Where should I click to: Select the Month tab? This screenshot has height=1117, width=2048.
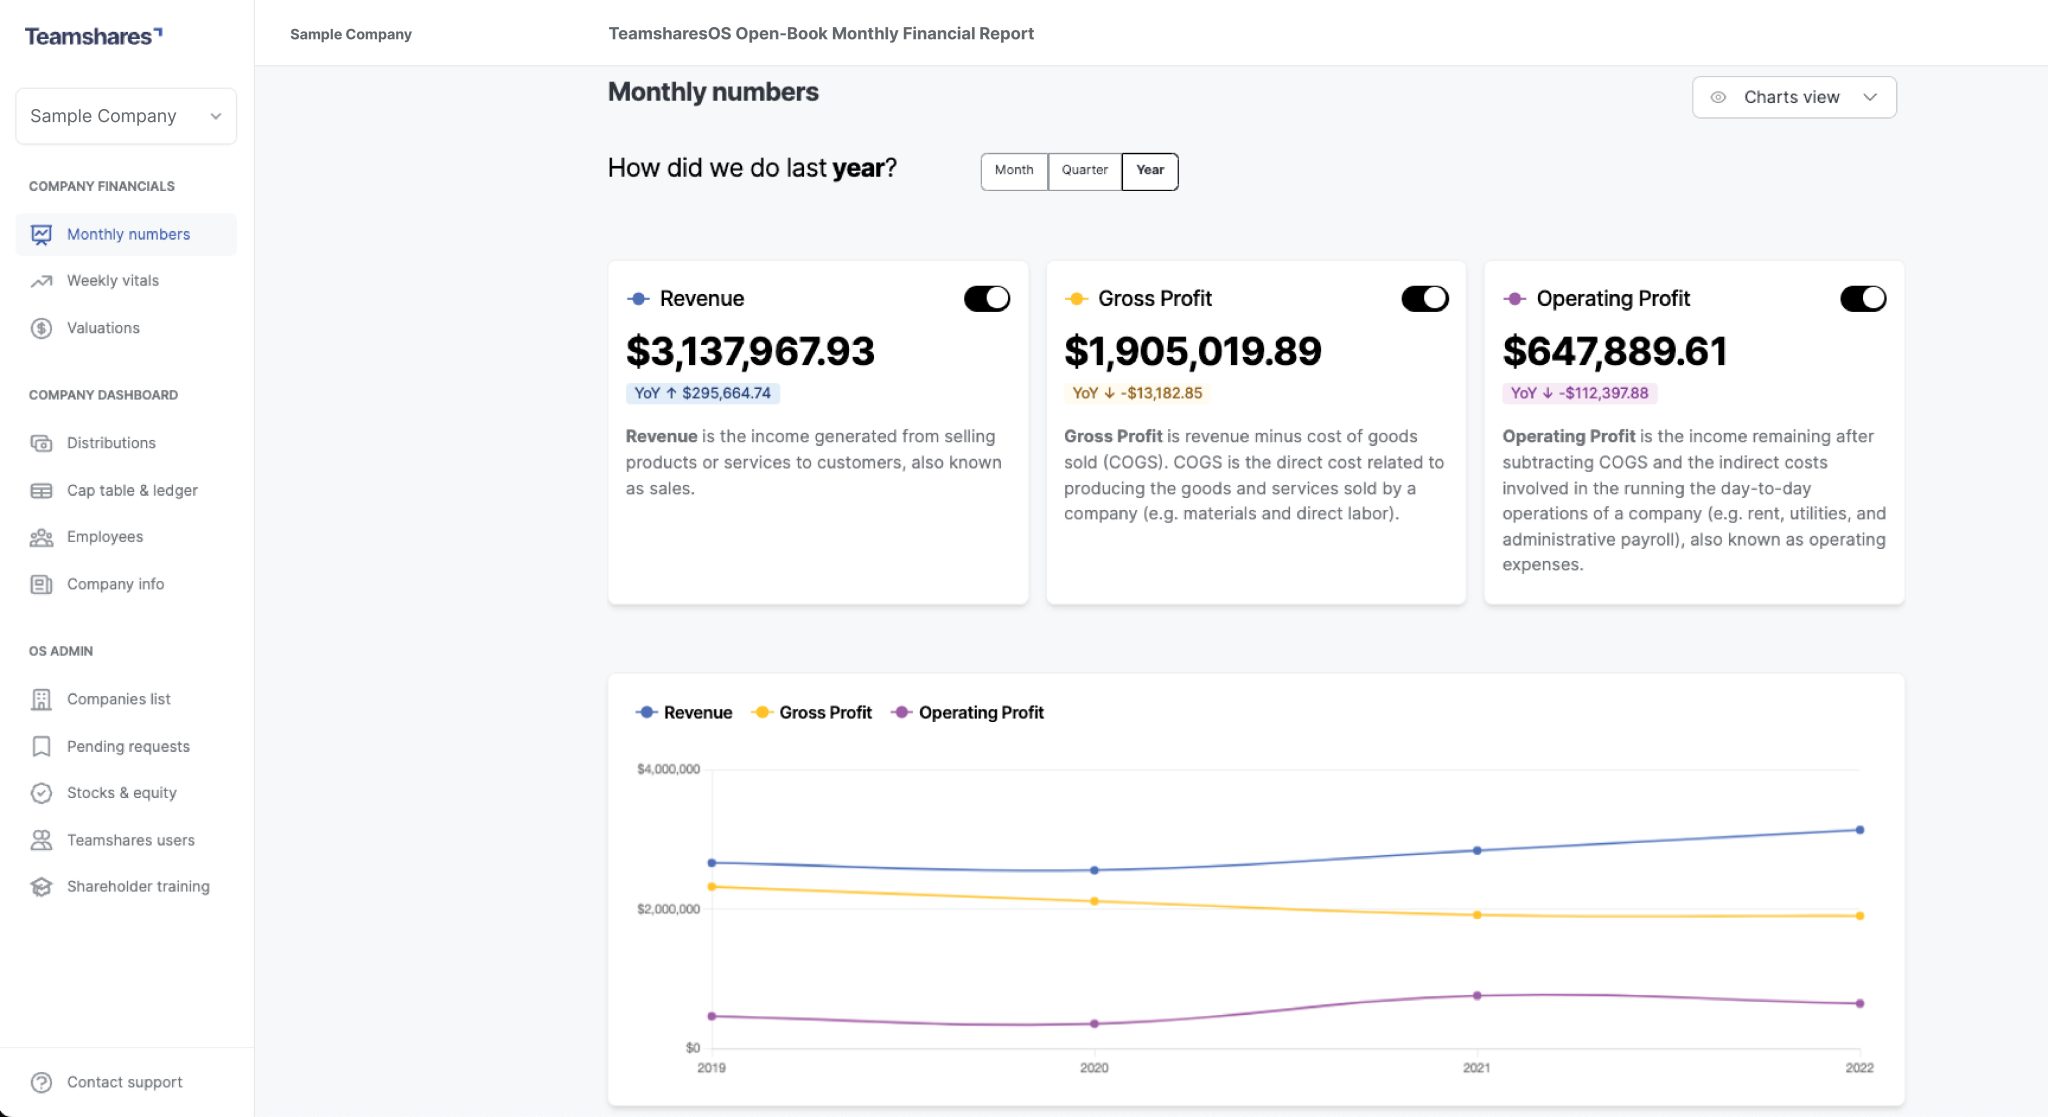click(x=1014, y=171)
